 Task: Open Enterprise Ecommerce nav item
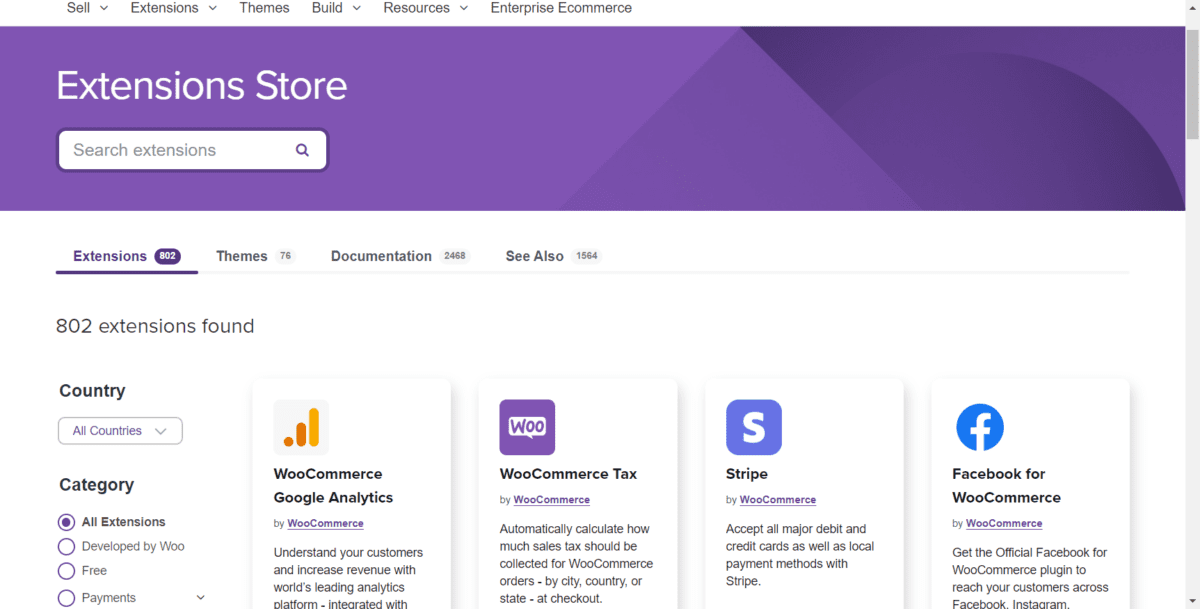tap(561, 8)
